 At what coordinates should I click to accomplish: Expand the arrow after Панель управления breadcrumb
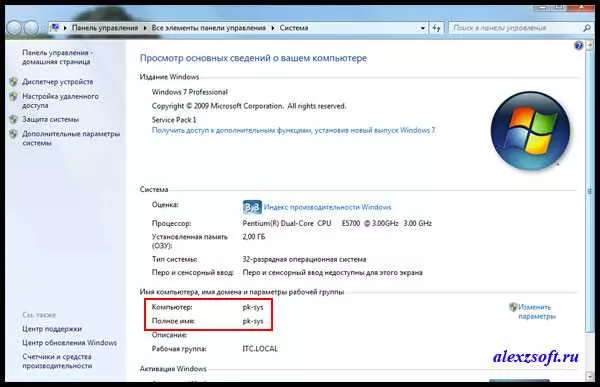[145, 28]
